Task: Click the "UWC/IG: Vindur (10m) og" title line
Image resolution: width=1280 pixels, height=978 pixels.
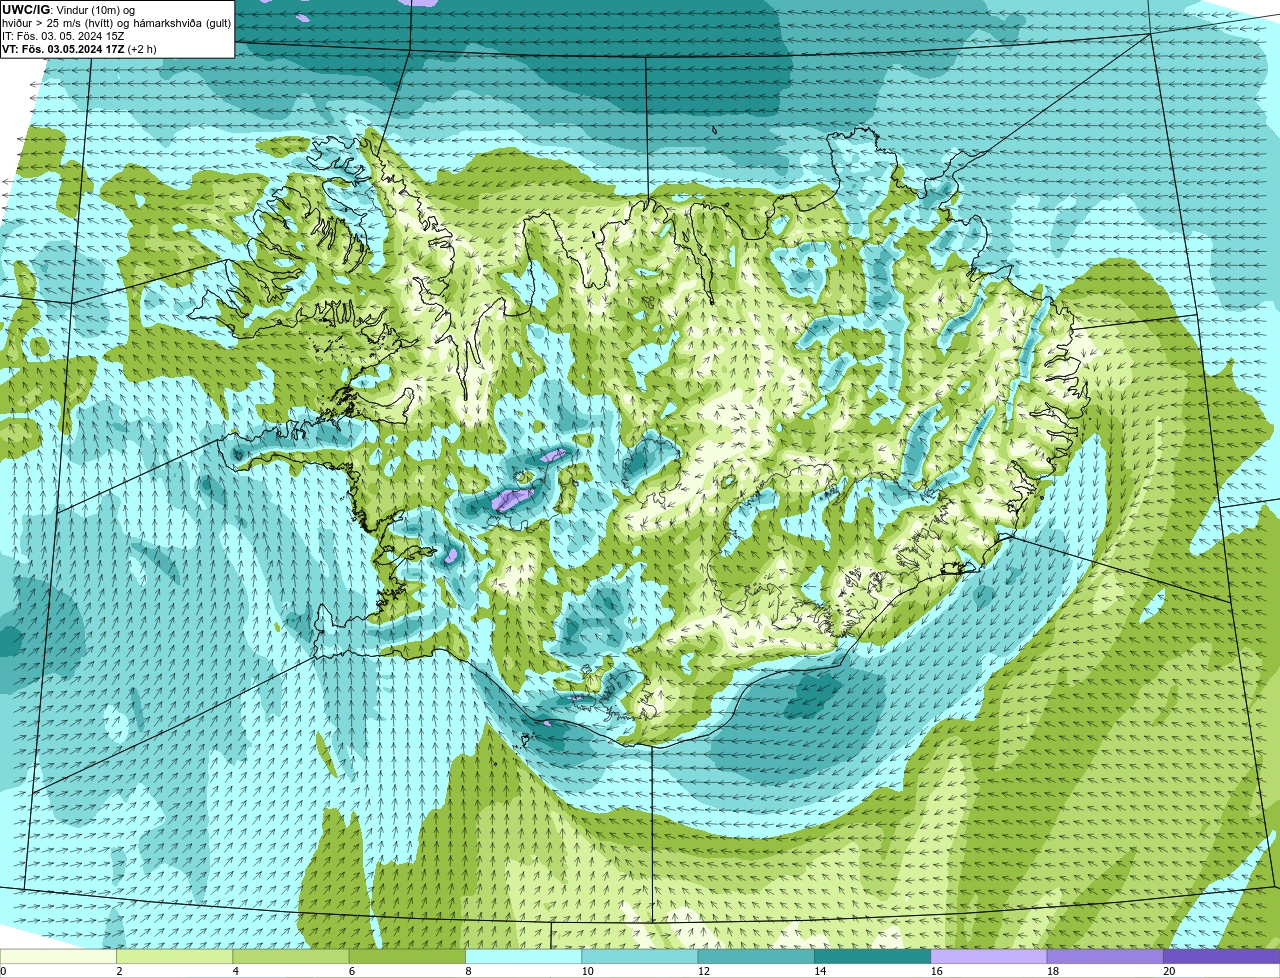Action: pos(68,10)
